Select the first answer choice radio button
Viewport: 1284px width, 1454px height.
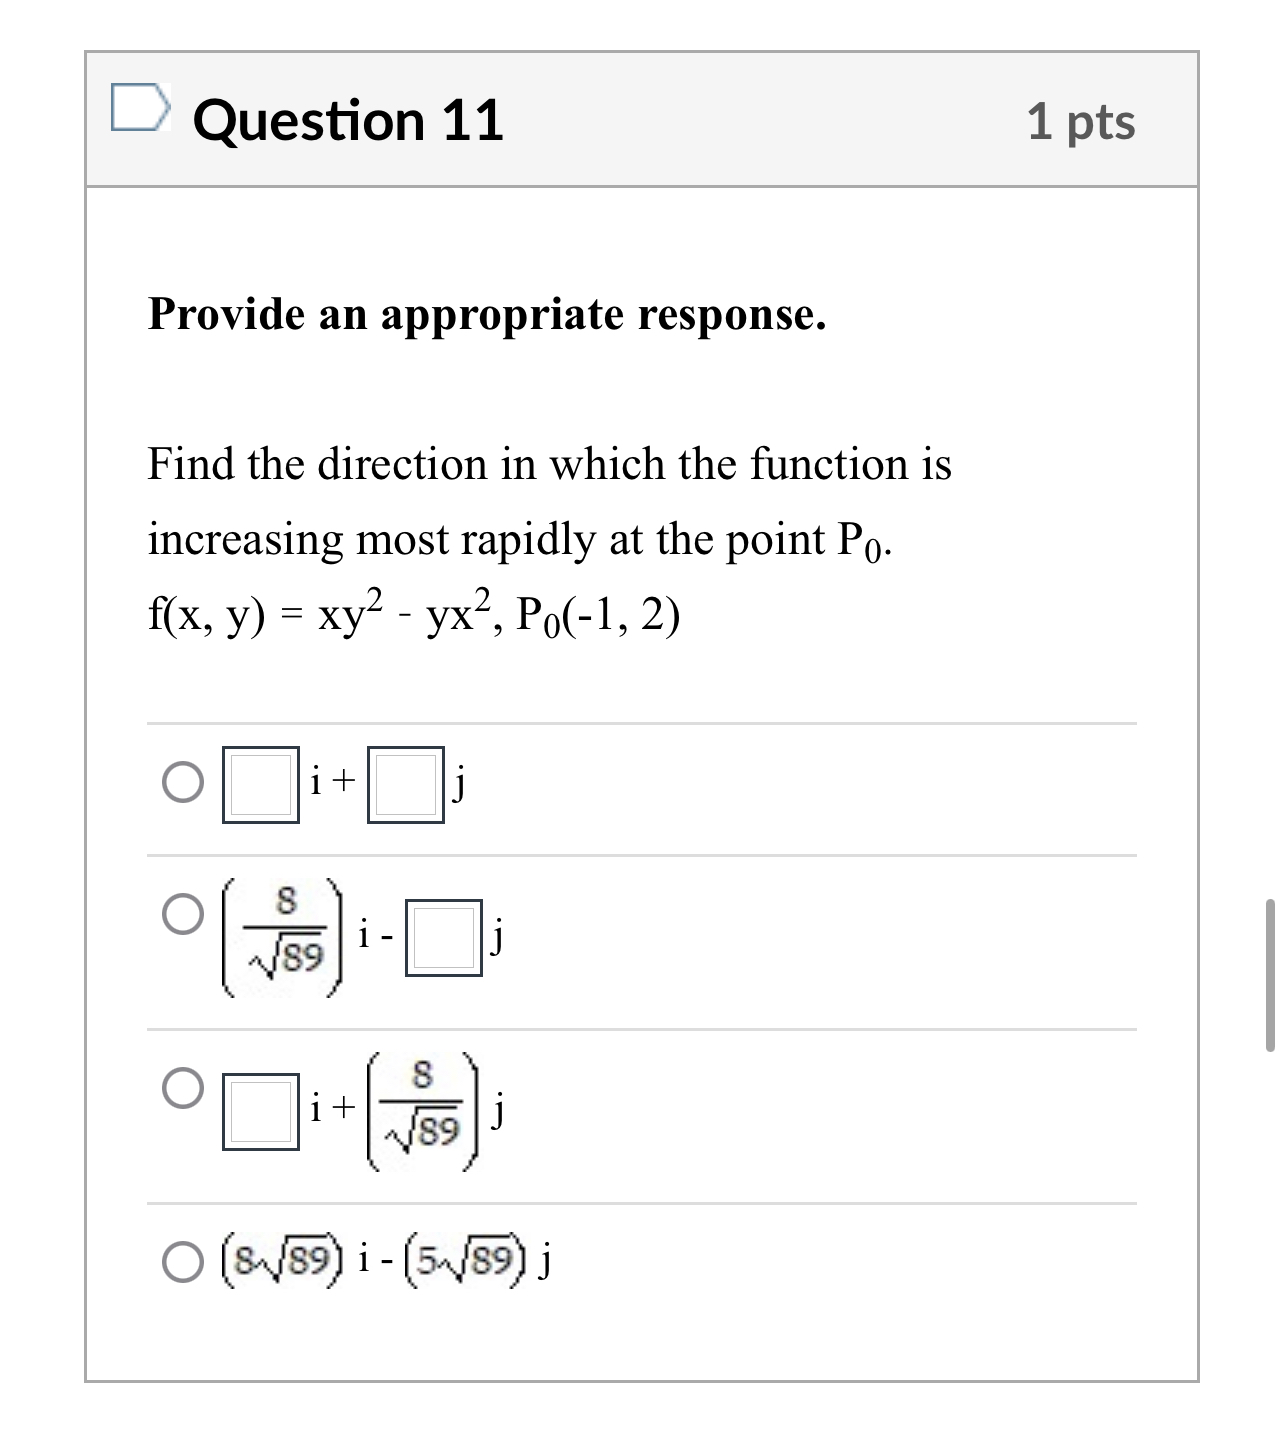pyautogui.click(x=180, y=779)
